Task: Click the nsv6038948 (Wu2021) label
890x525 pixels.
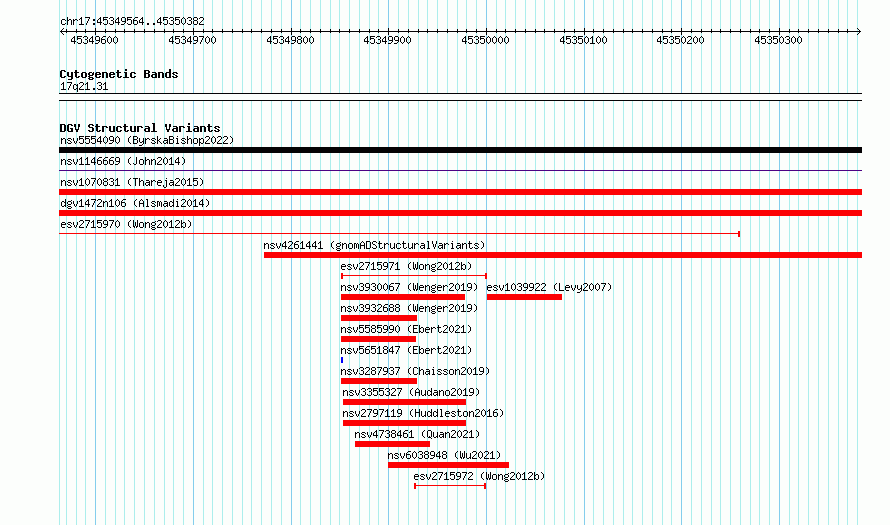Action: pyautogui.click(x=444, y=455)
